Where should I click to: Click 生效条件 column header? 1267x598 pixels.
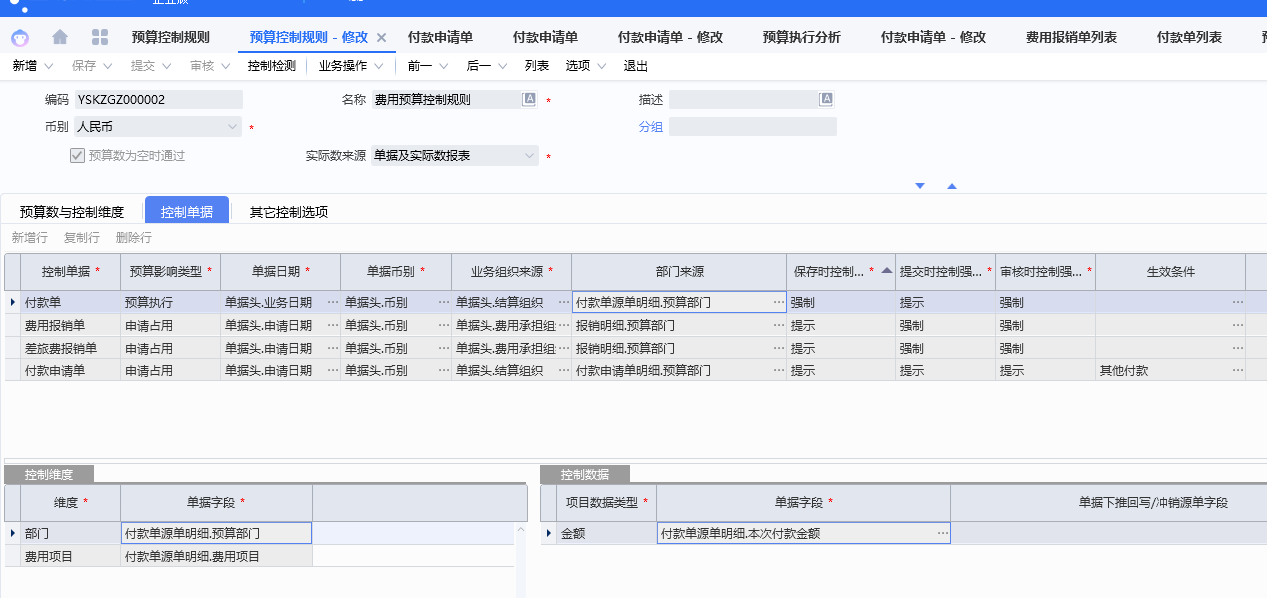[1170, 271]
